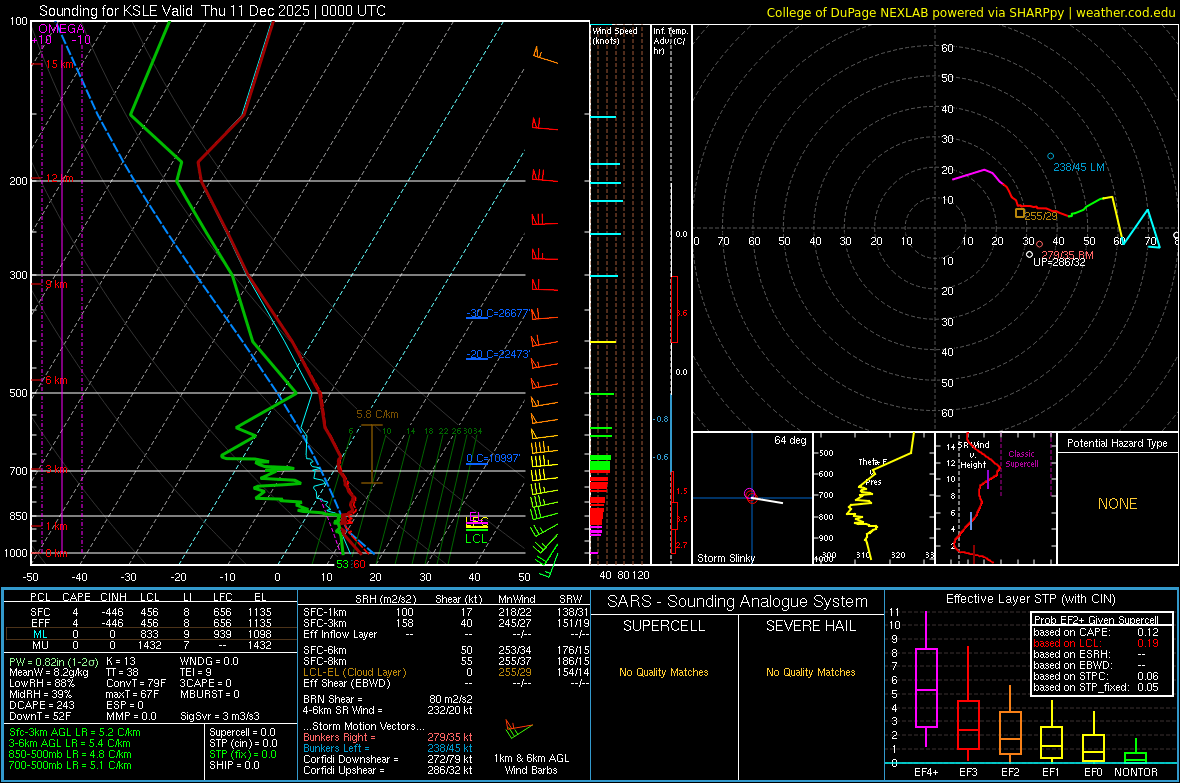Viewport: 1180px width, 783px height.
Task: Click the 'ConvT = 79F' value
Action: [135, 684]
